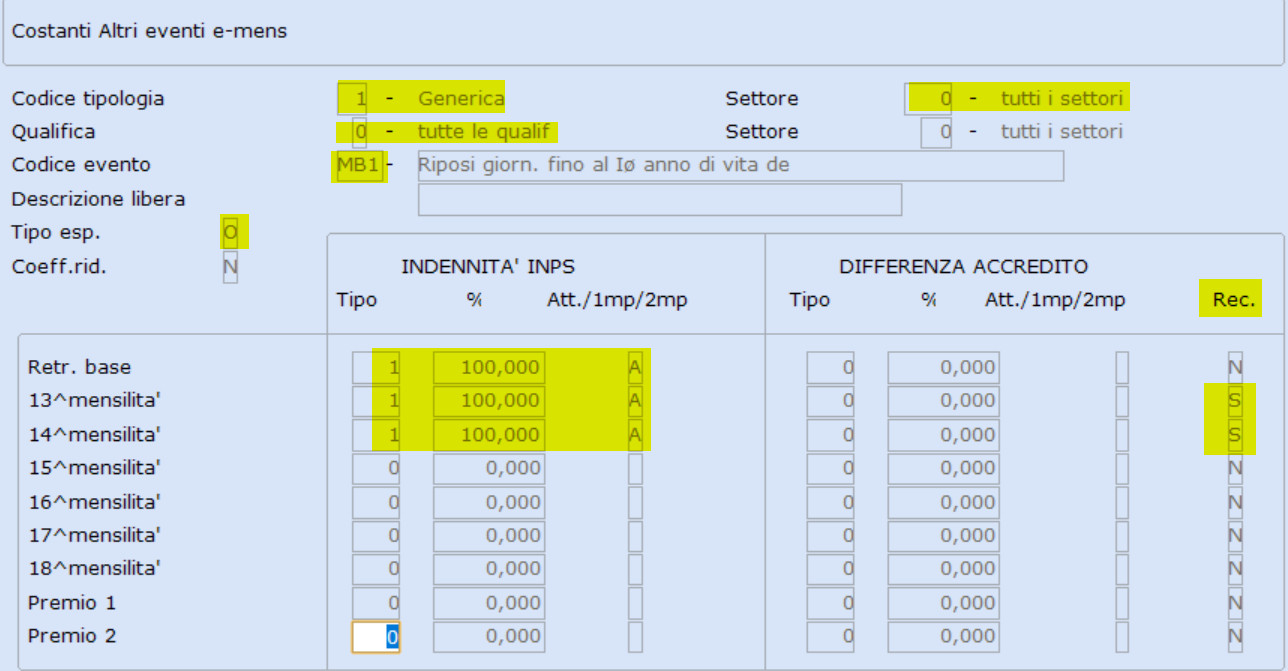
Task: Click the "Costanti Altri eventi e-mens" title
Action: click(x=149, y=31)
